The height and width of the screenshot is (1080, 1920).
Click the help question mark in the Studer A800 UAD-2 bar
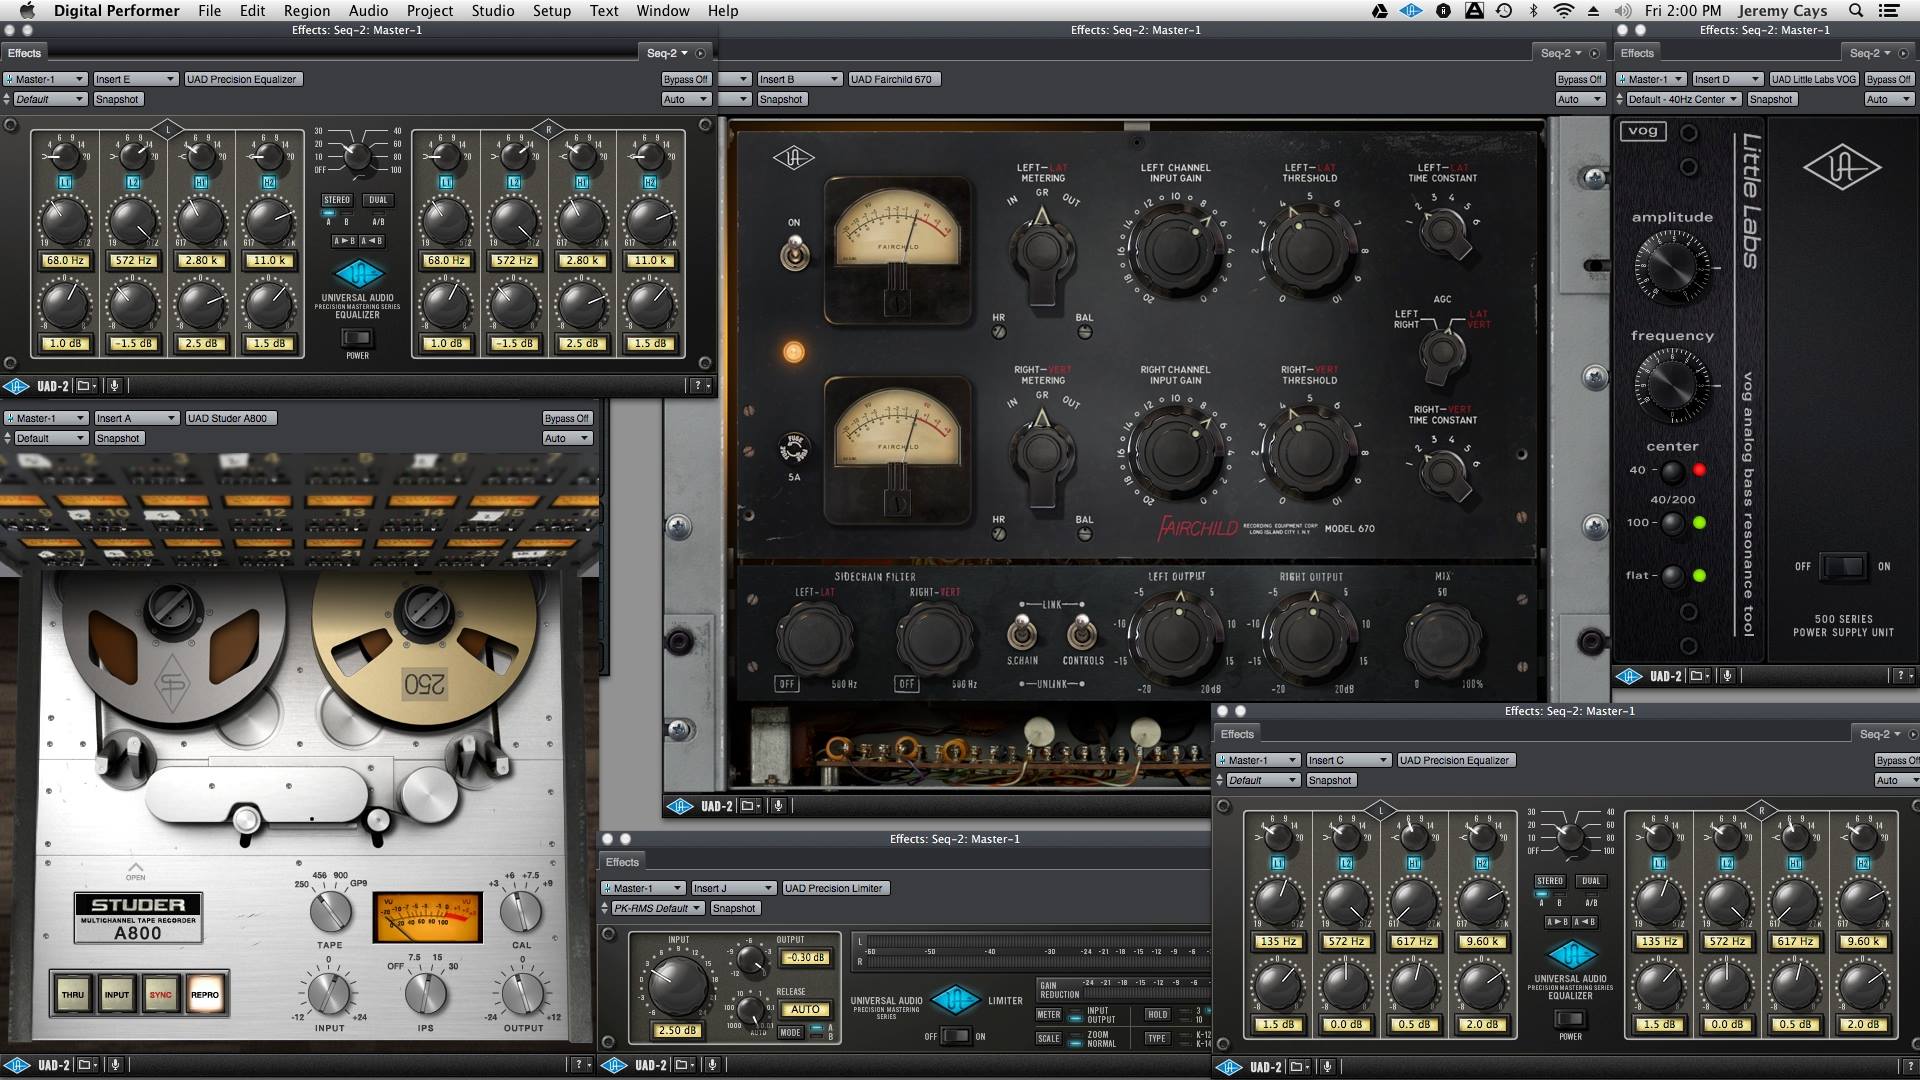pos(579,1065)
